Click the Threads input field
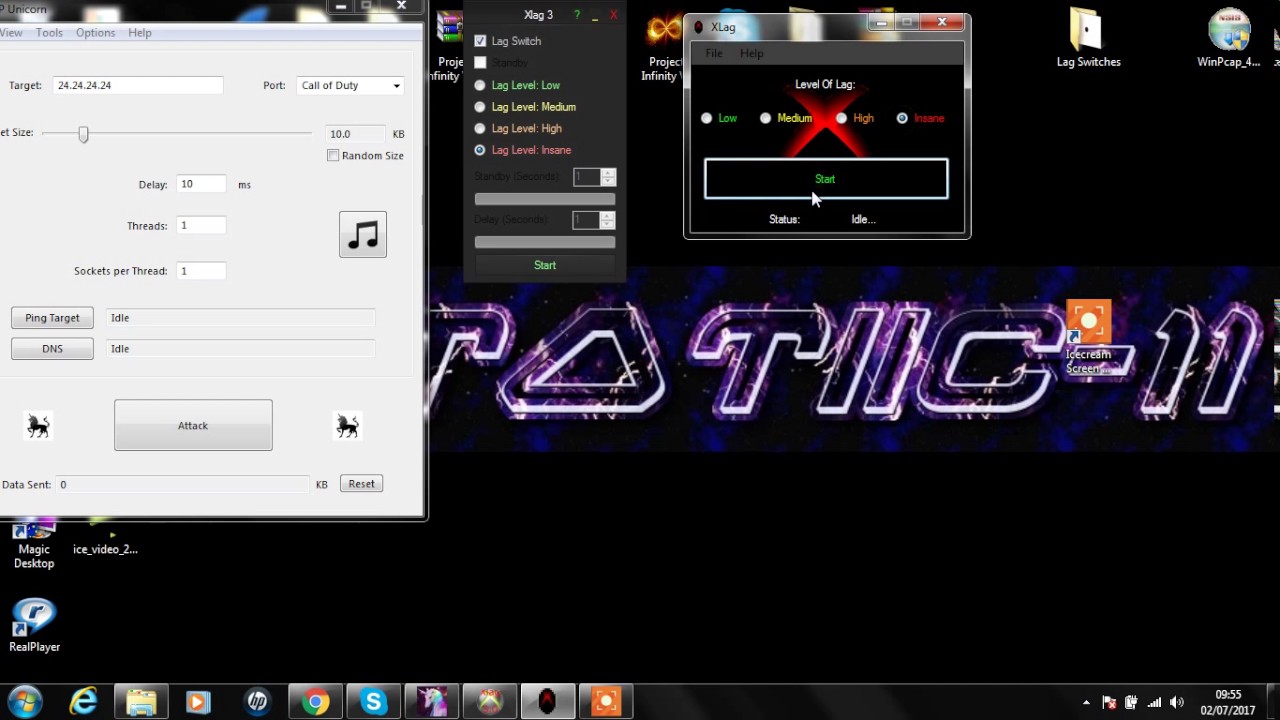Image resolution: width=1280 pixels, height=720 pixels. coord(201,225)
